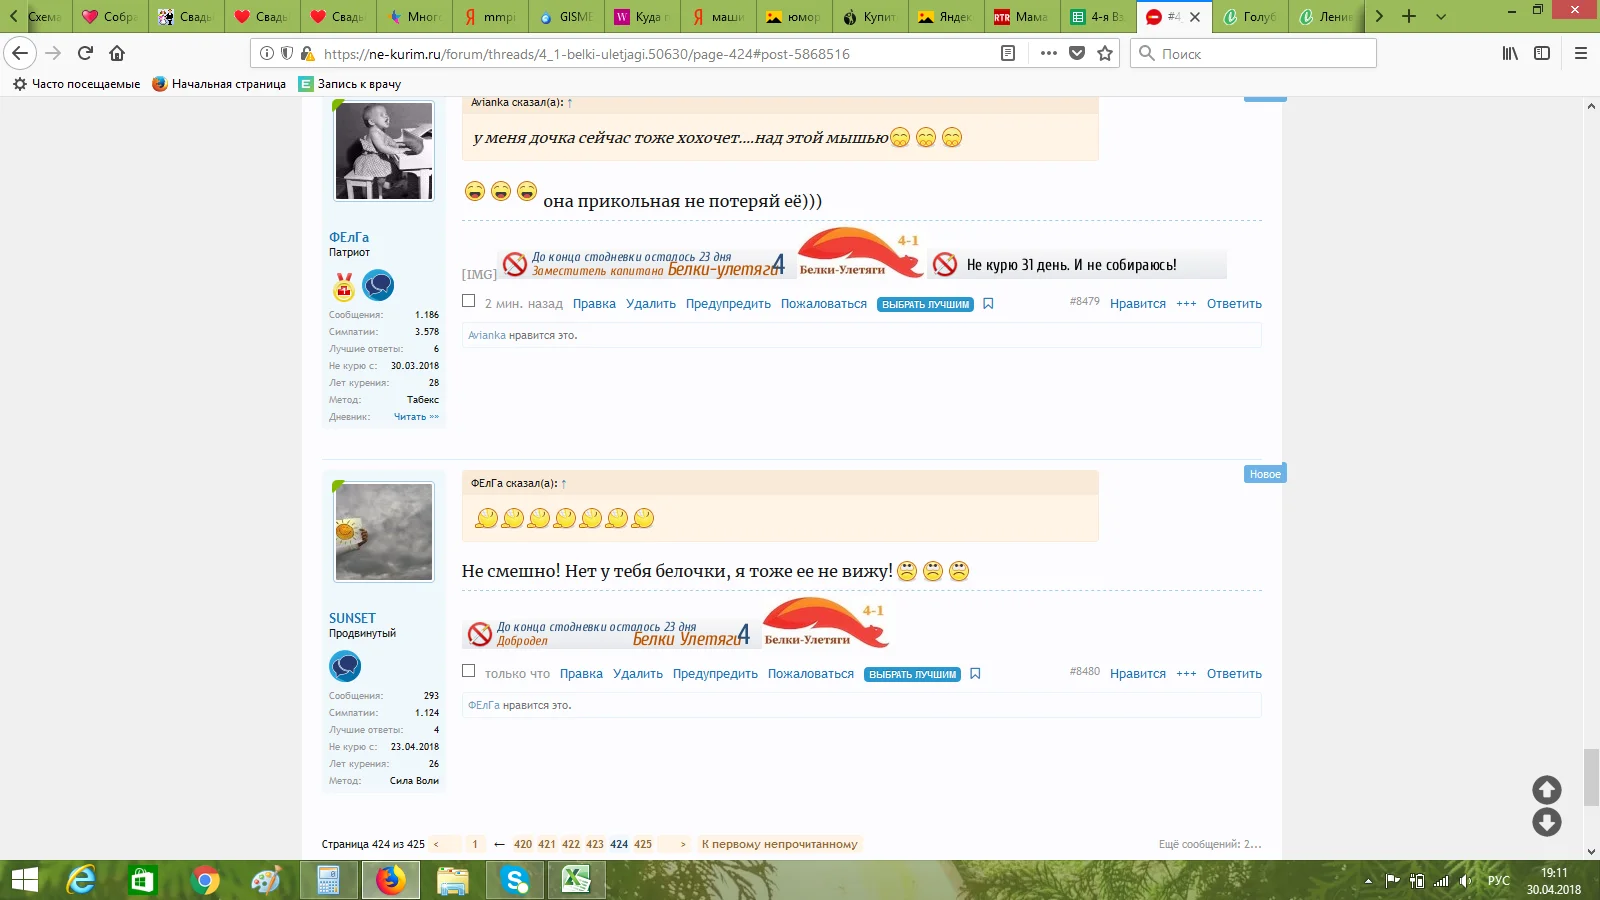Go to page 420 in pagination
1600x900 pixels.
click(523, 844)
